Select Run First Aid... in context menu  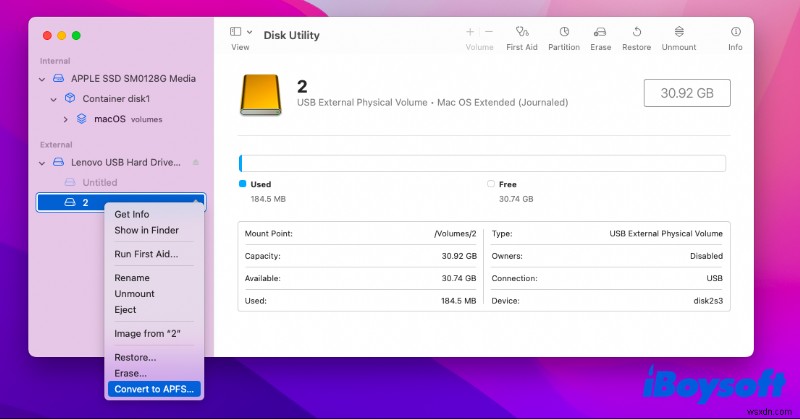(146, 254)
